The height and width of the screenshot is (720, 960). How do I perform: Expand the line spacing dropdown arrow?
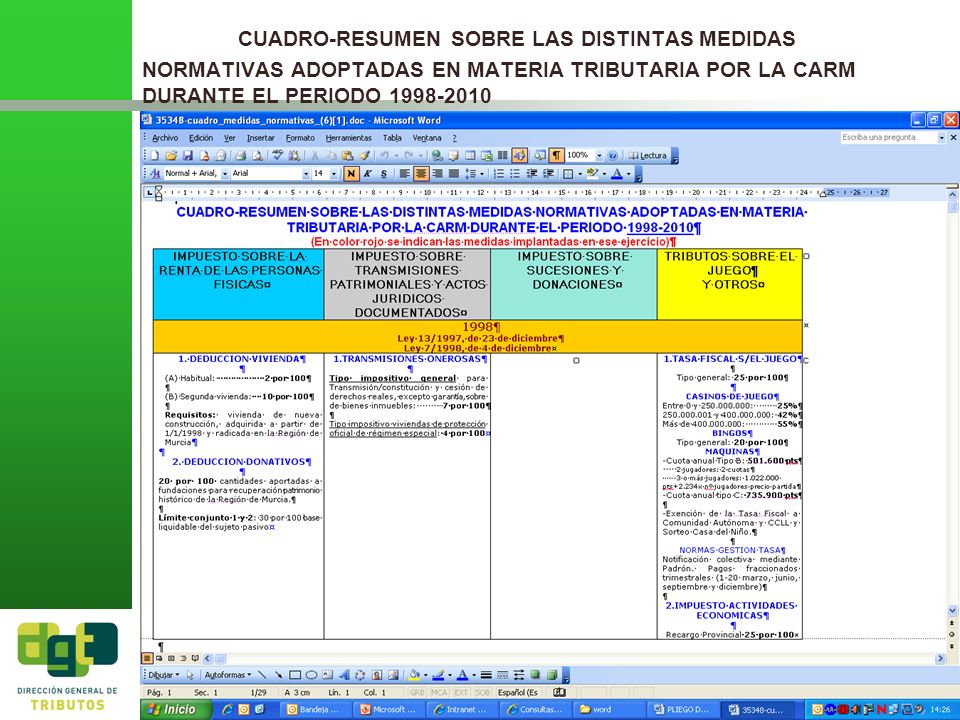coord(482,173)
